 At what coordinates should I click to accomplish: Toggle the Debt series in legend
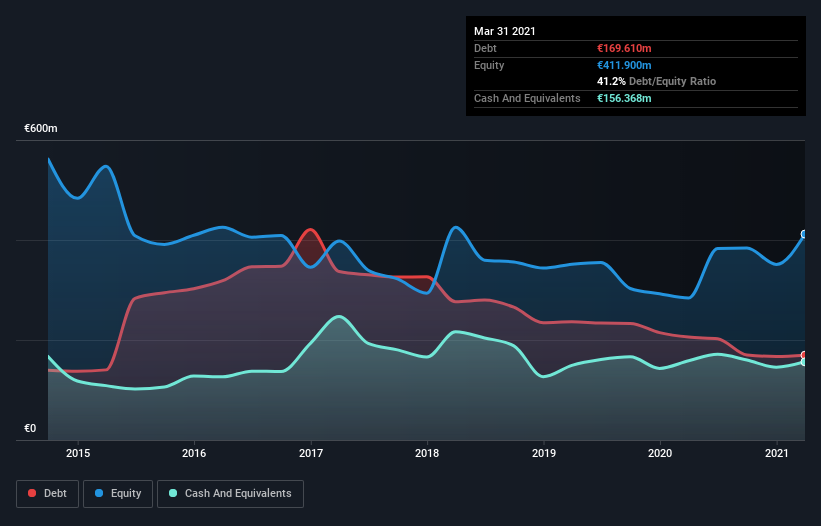pos(48,494)
